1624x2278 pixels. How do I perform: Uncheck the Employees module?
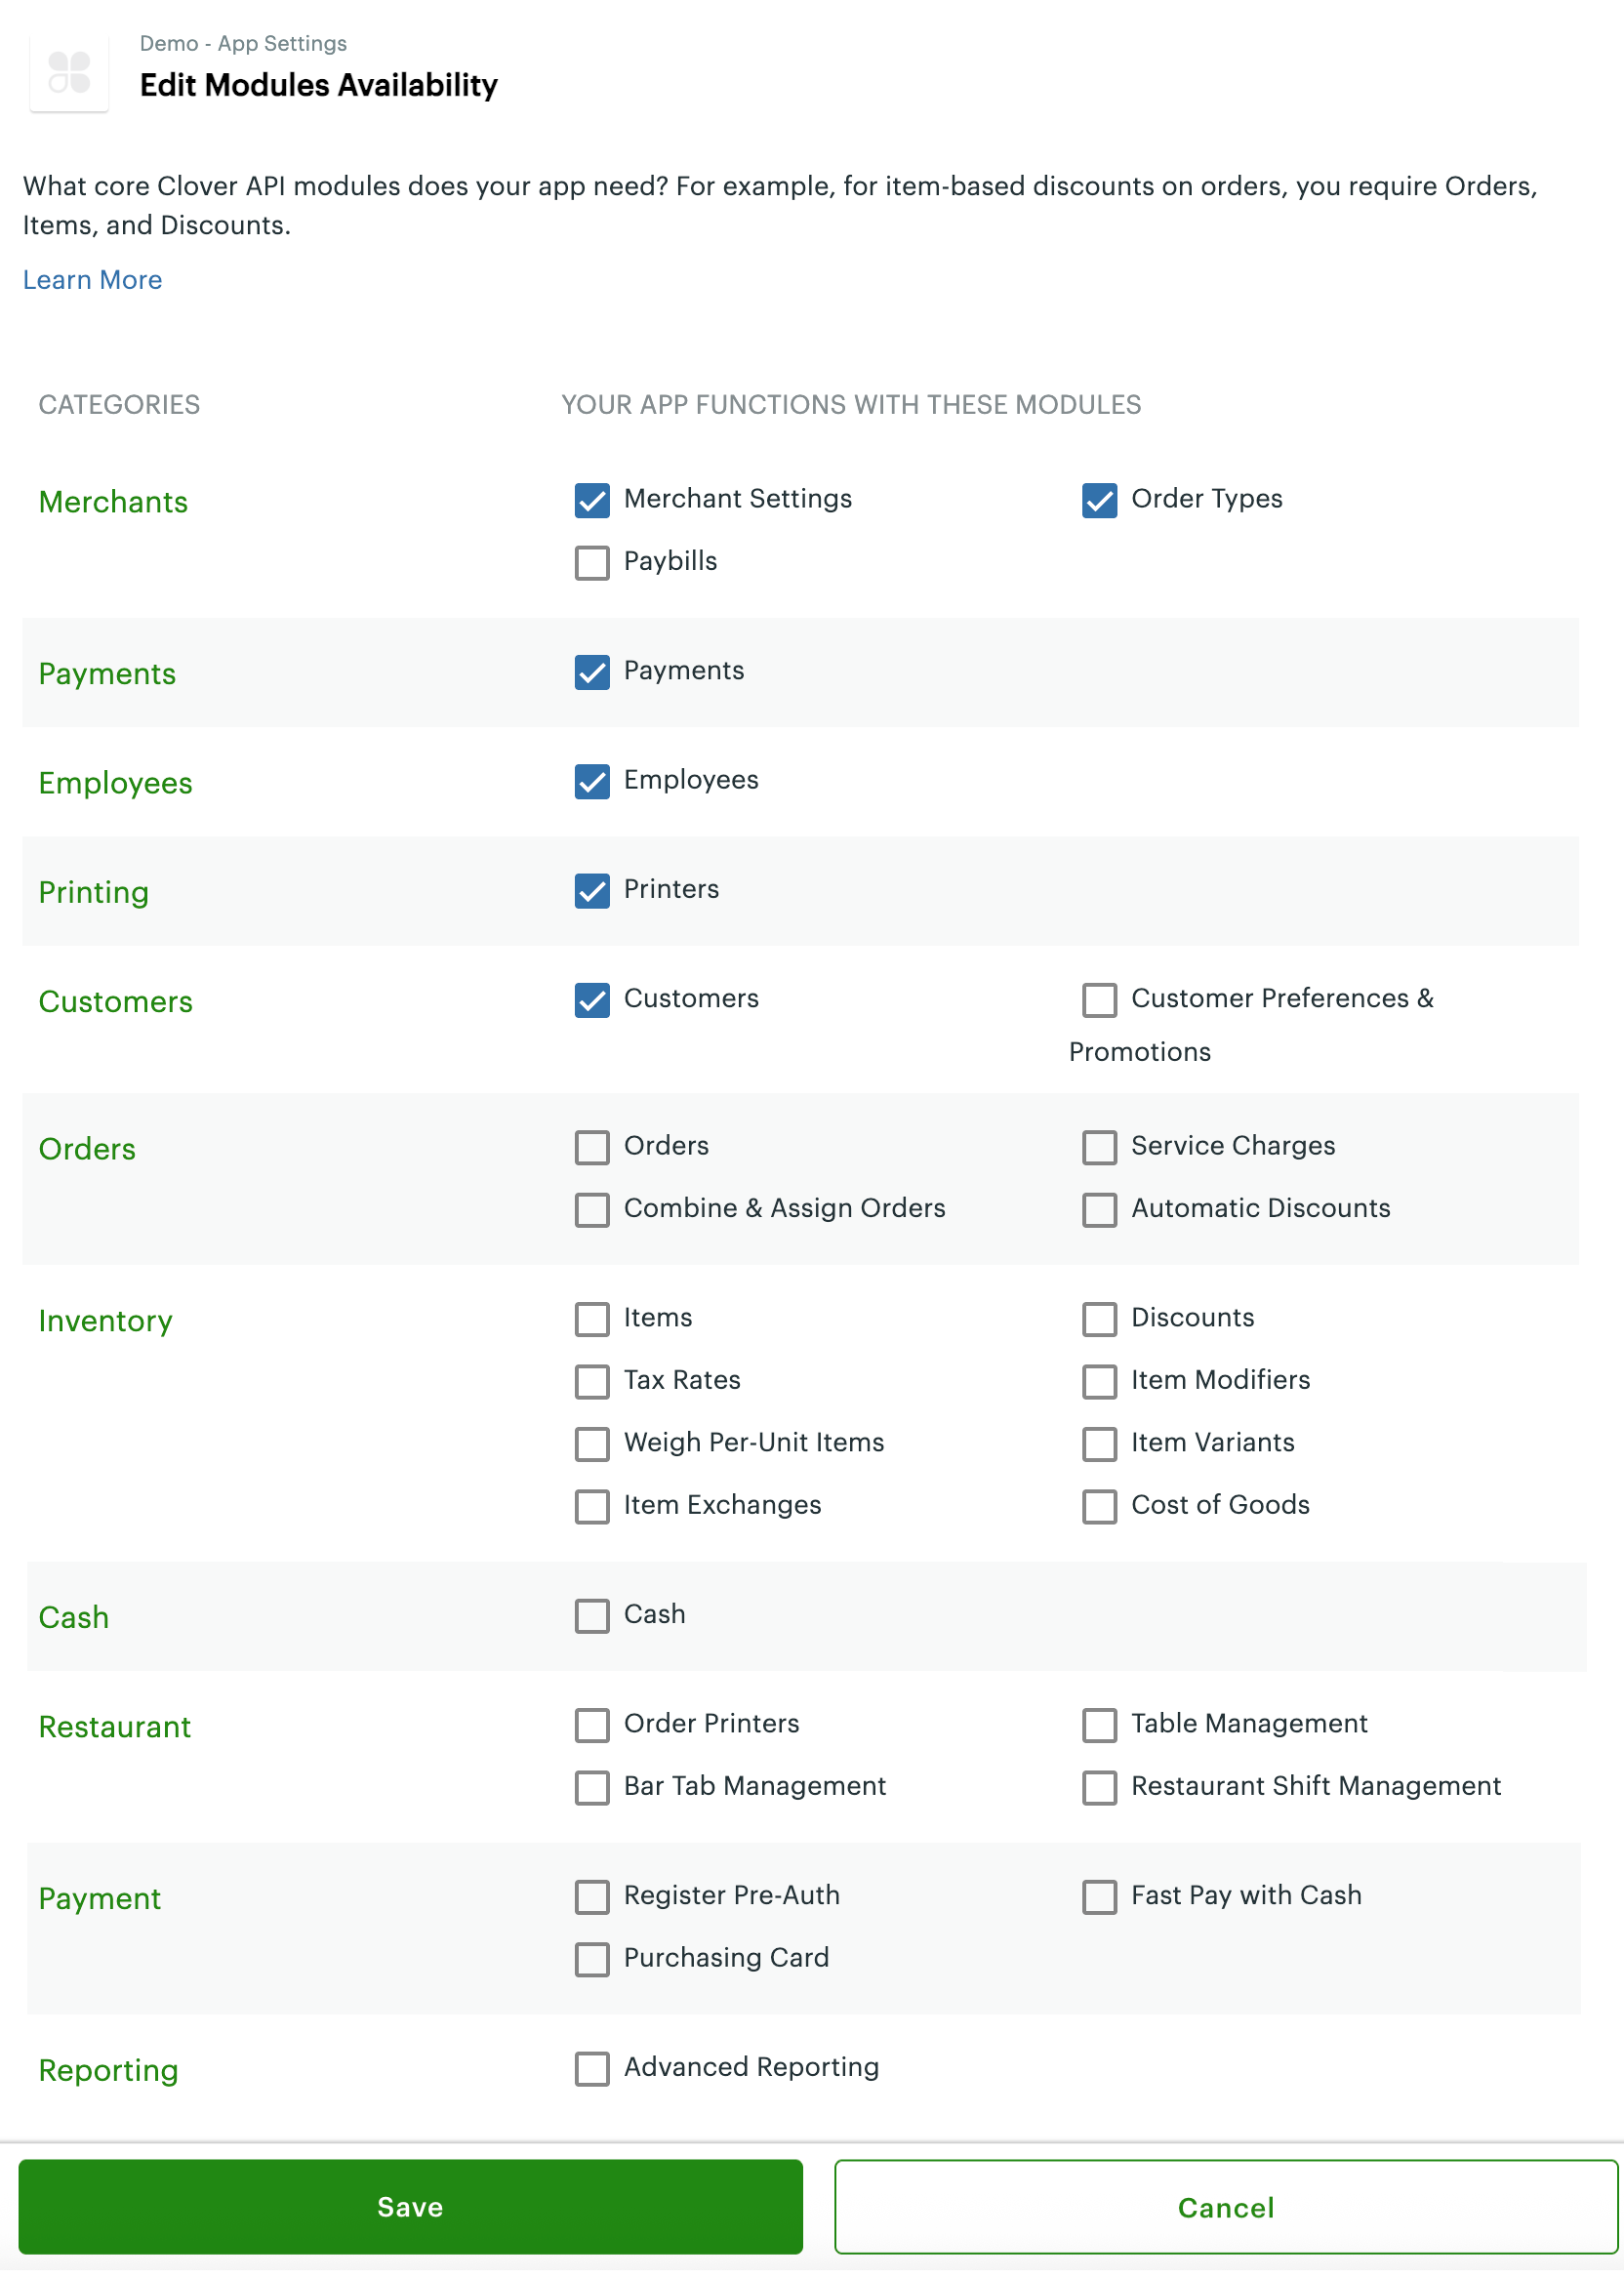click(592, 783)
